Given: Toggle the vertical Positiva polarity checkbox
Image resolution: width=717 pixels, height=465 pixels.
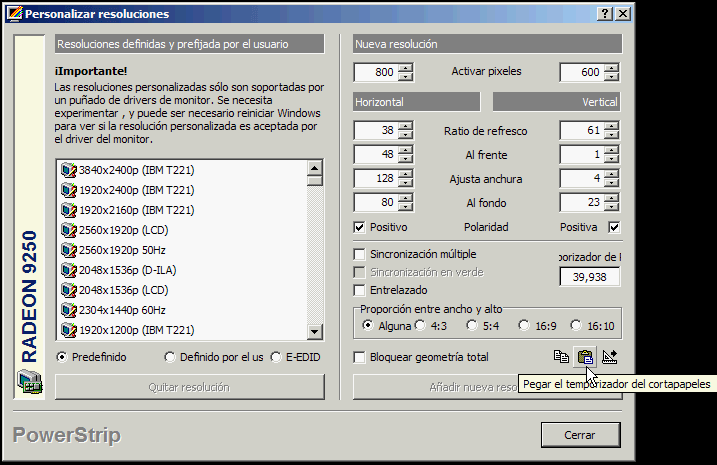Looking at the screenshot, I should point(614,227).
